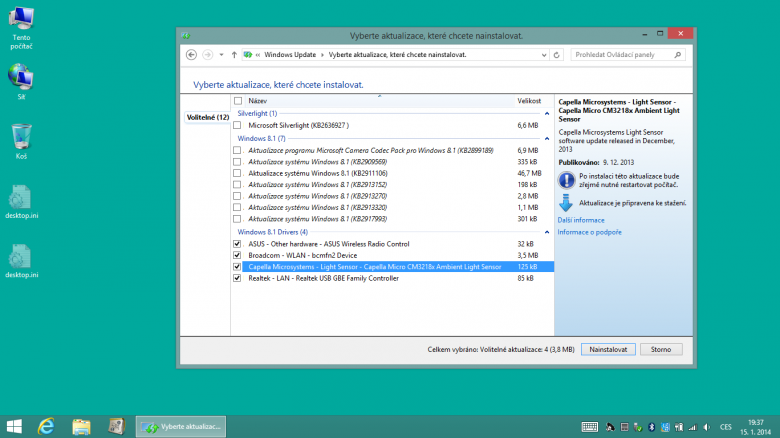The image size is (780, 438).
Task: Open the touch keyboard from taskbar
Action: [589, 427]
